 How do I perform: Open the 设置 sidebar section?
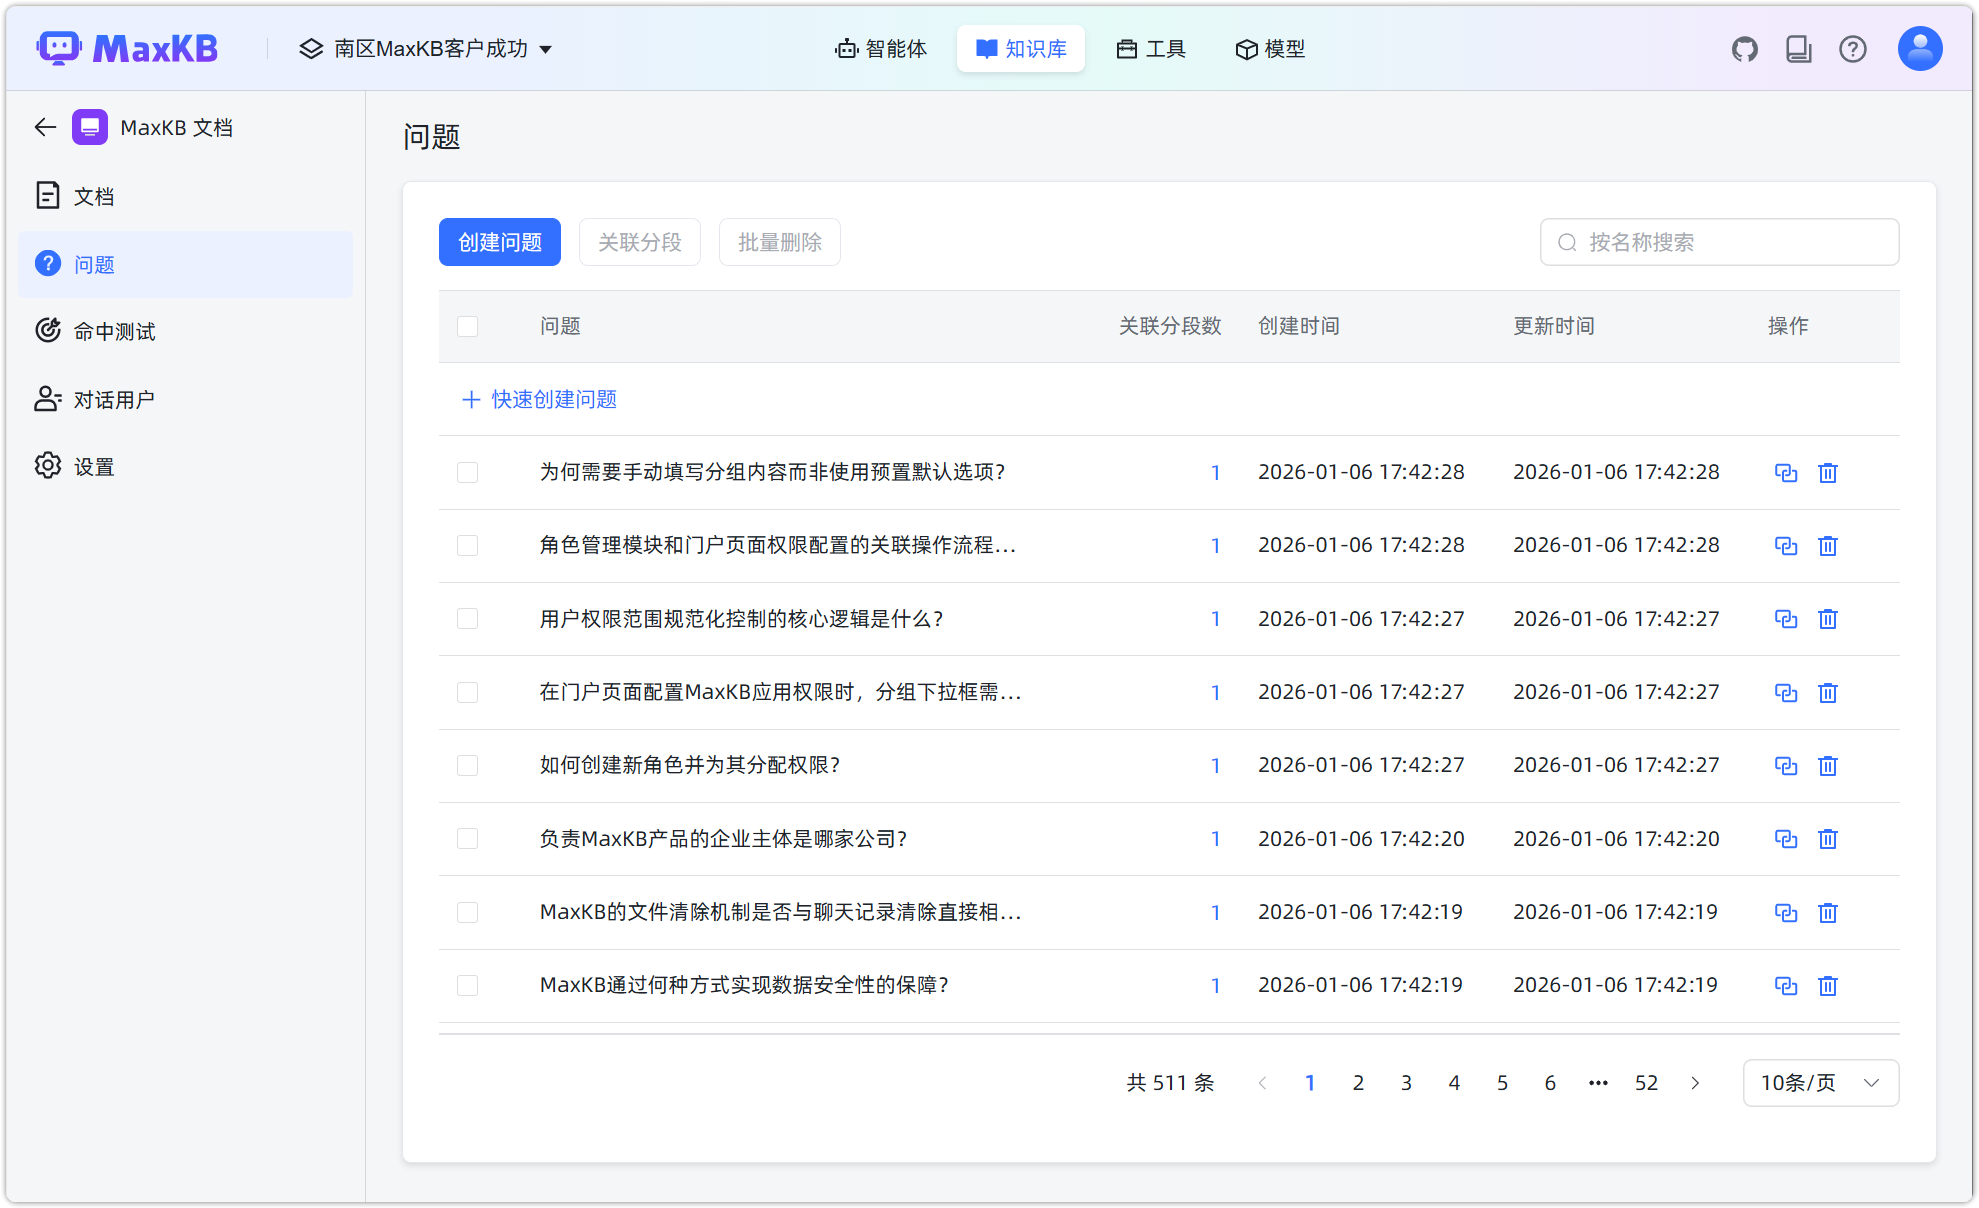[x=93, y=465]
